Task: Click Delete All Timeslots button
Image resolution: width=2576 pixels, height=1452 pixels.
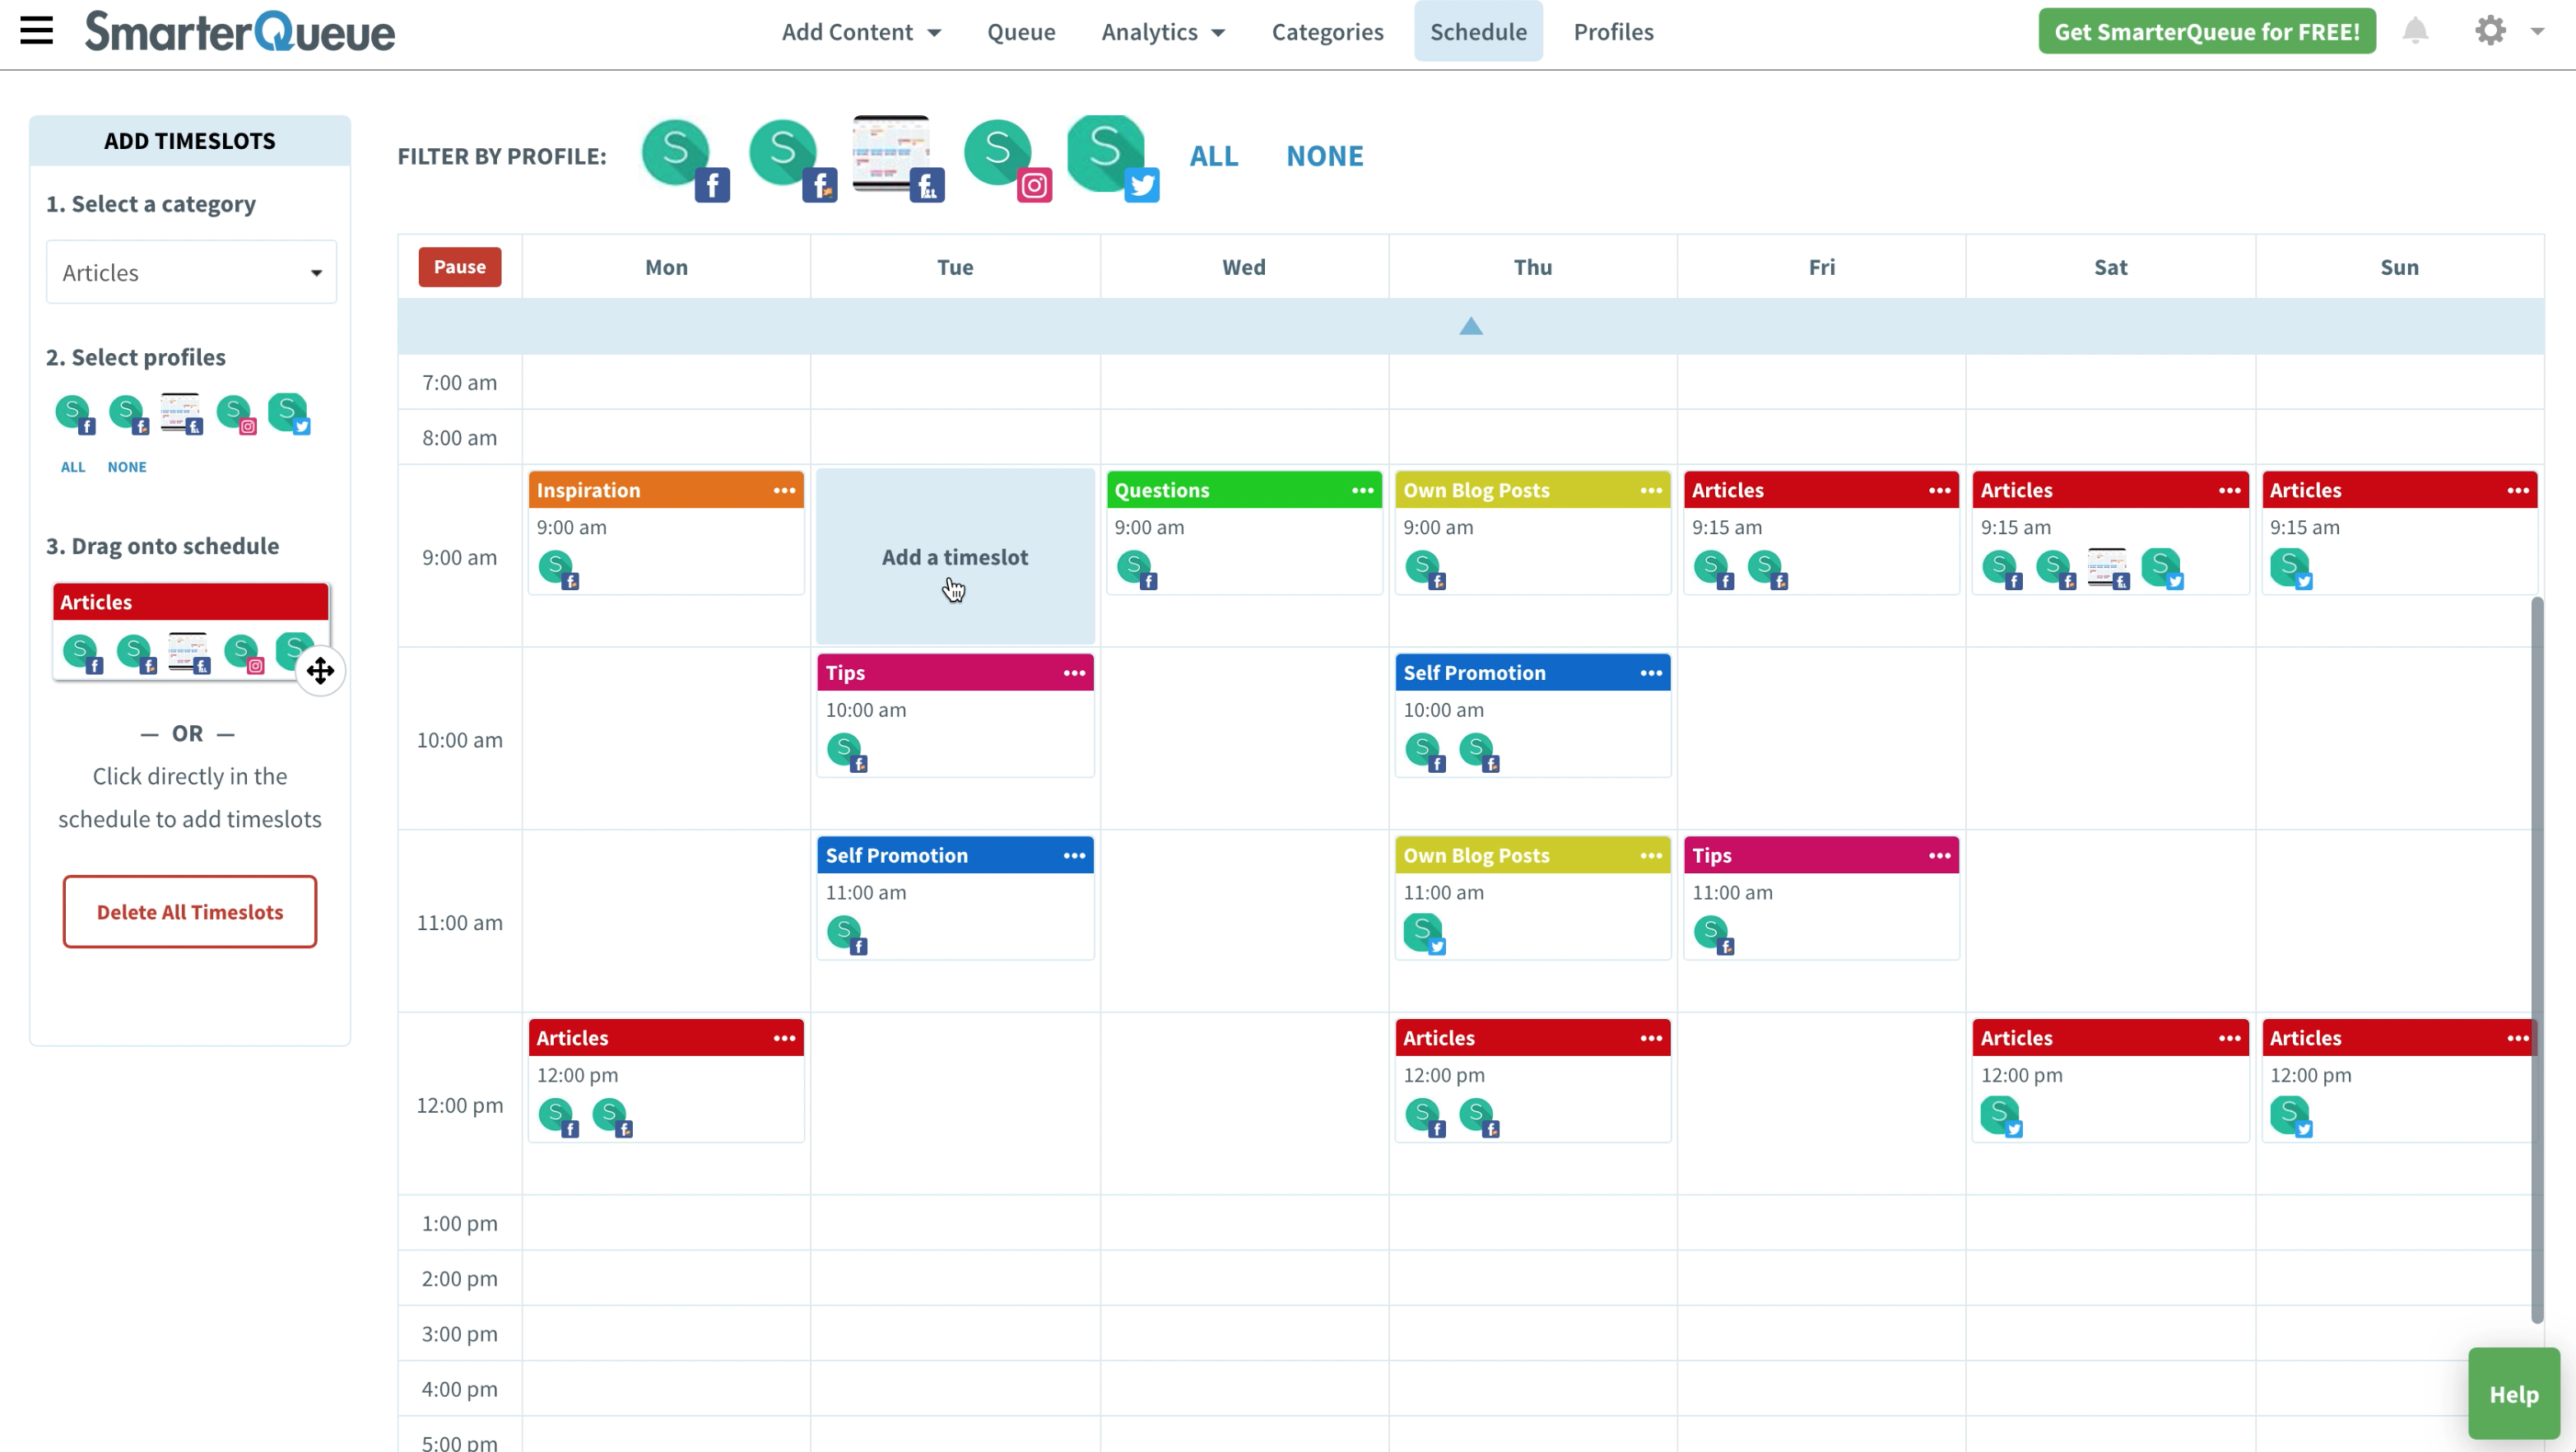Action: [190, 912]
